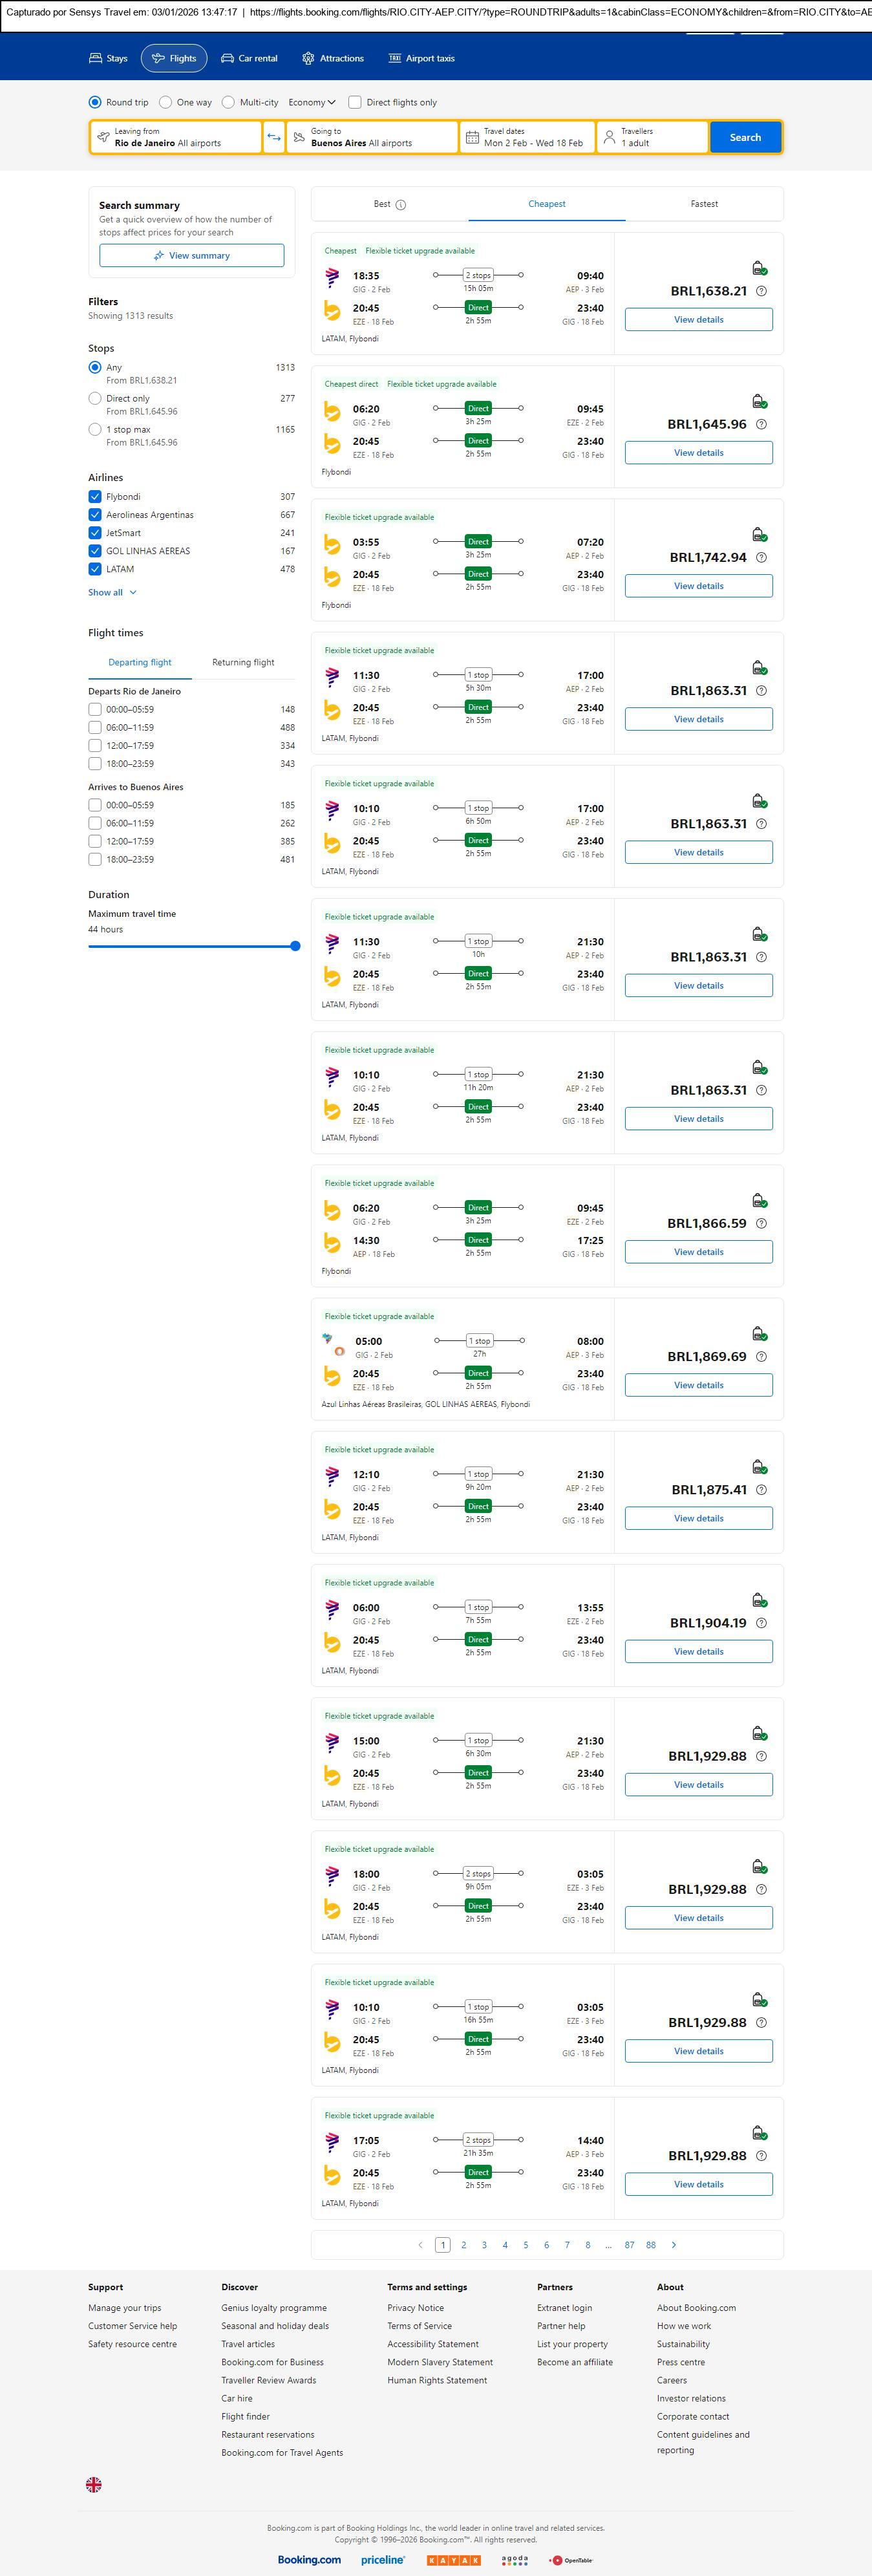Click the swap origin and destination arrows icon
Image resolution: width=872 pixels, height=2576 pixels.
click(x=274, y=137)
